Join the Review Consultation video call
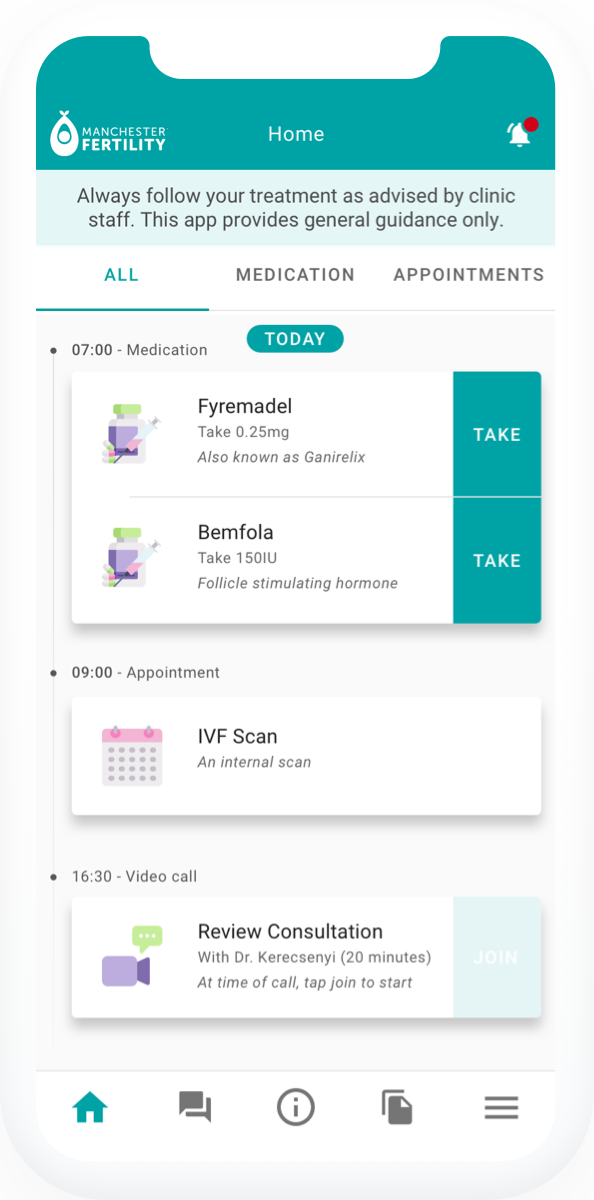Screen dimensions: 594x1200 click(x=497, y=957)
